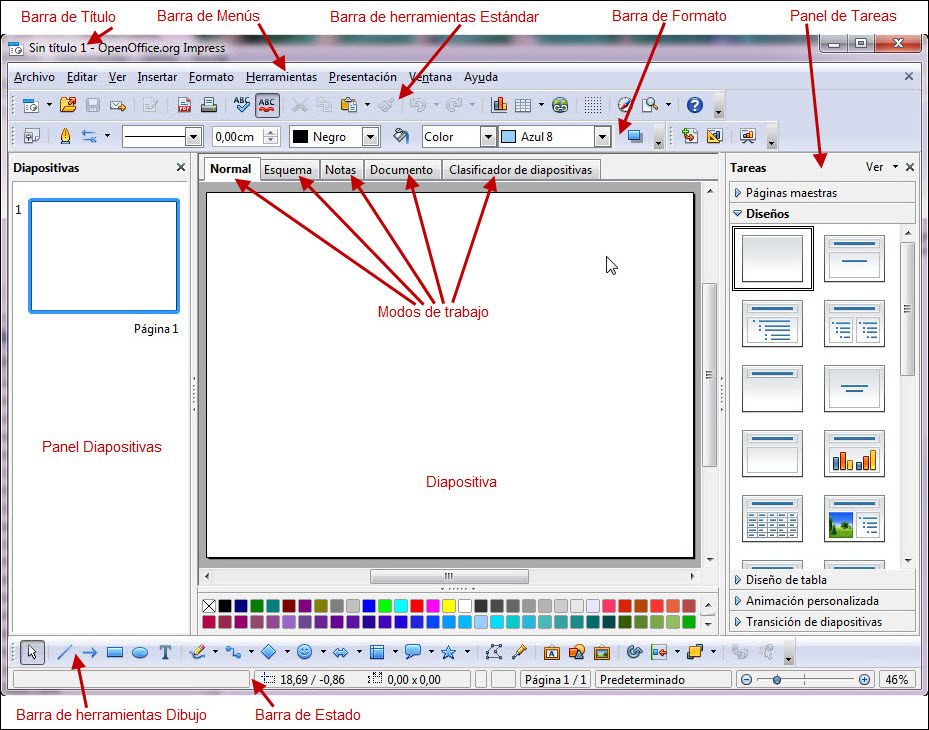Toggle the Shadow icon in format bar

click(x=635, y=136)
